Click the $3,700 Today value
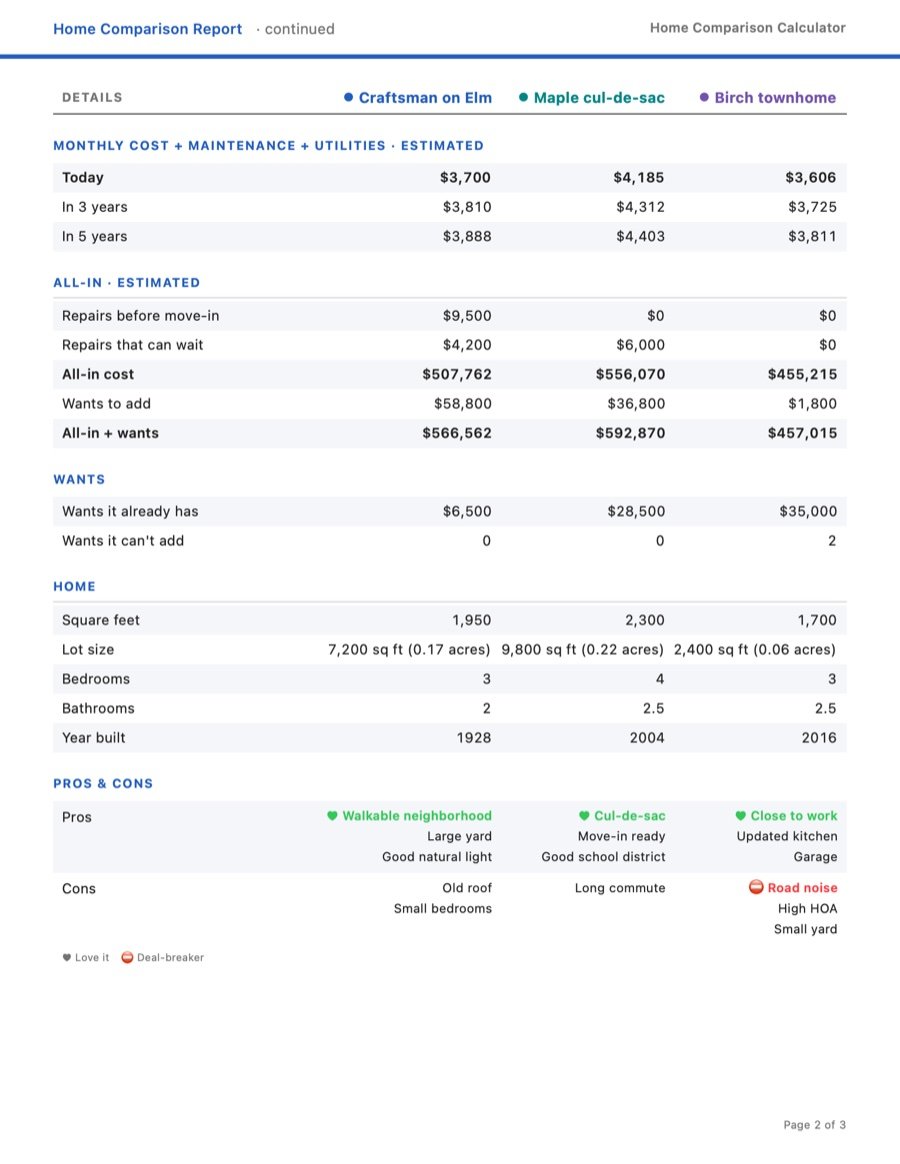The image size is (900, 1164). point(465,177)
